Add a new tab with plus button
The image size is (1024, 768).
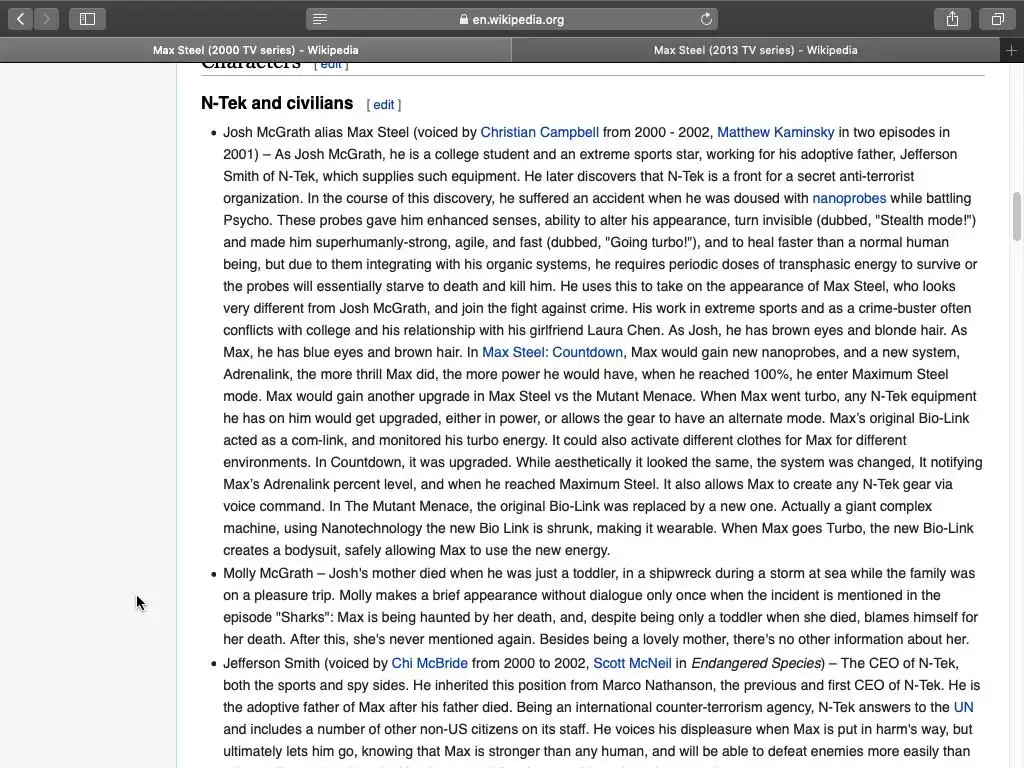(x=1011, y=50)
